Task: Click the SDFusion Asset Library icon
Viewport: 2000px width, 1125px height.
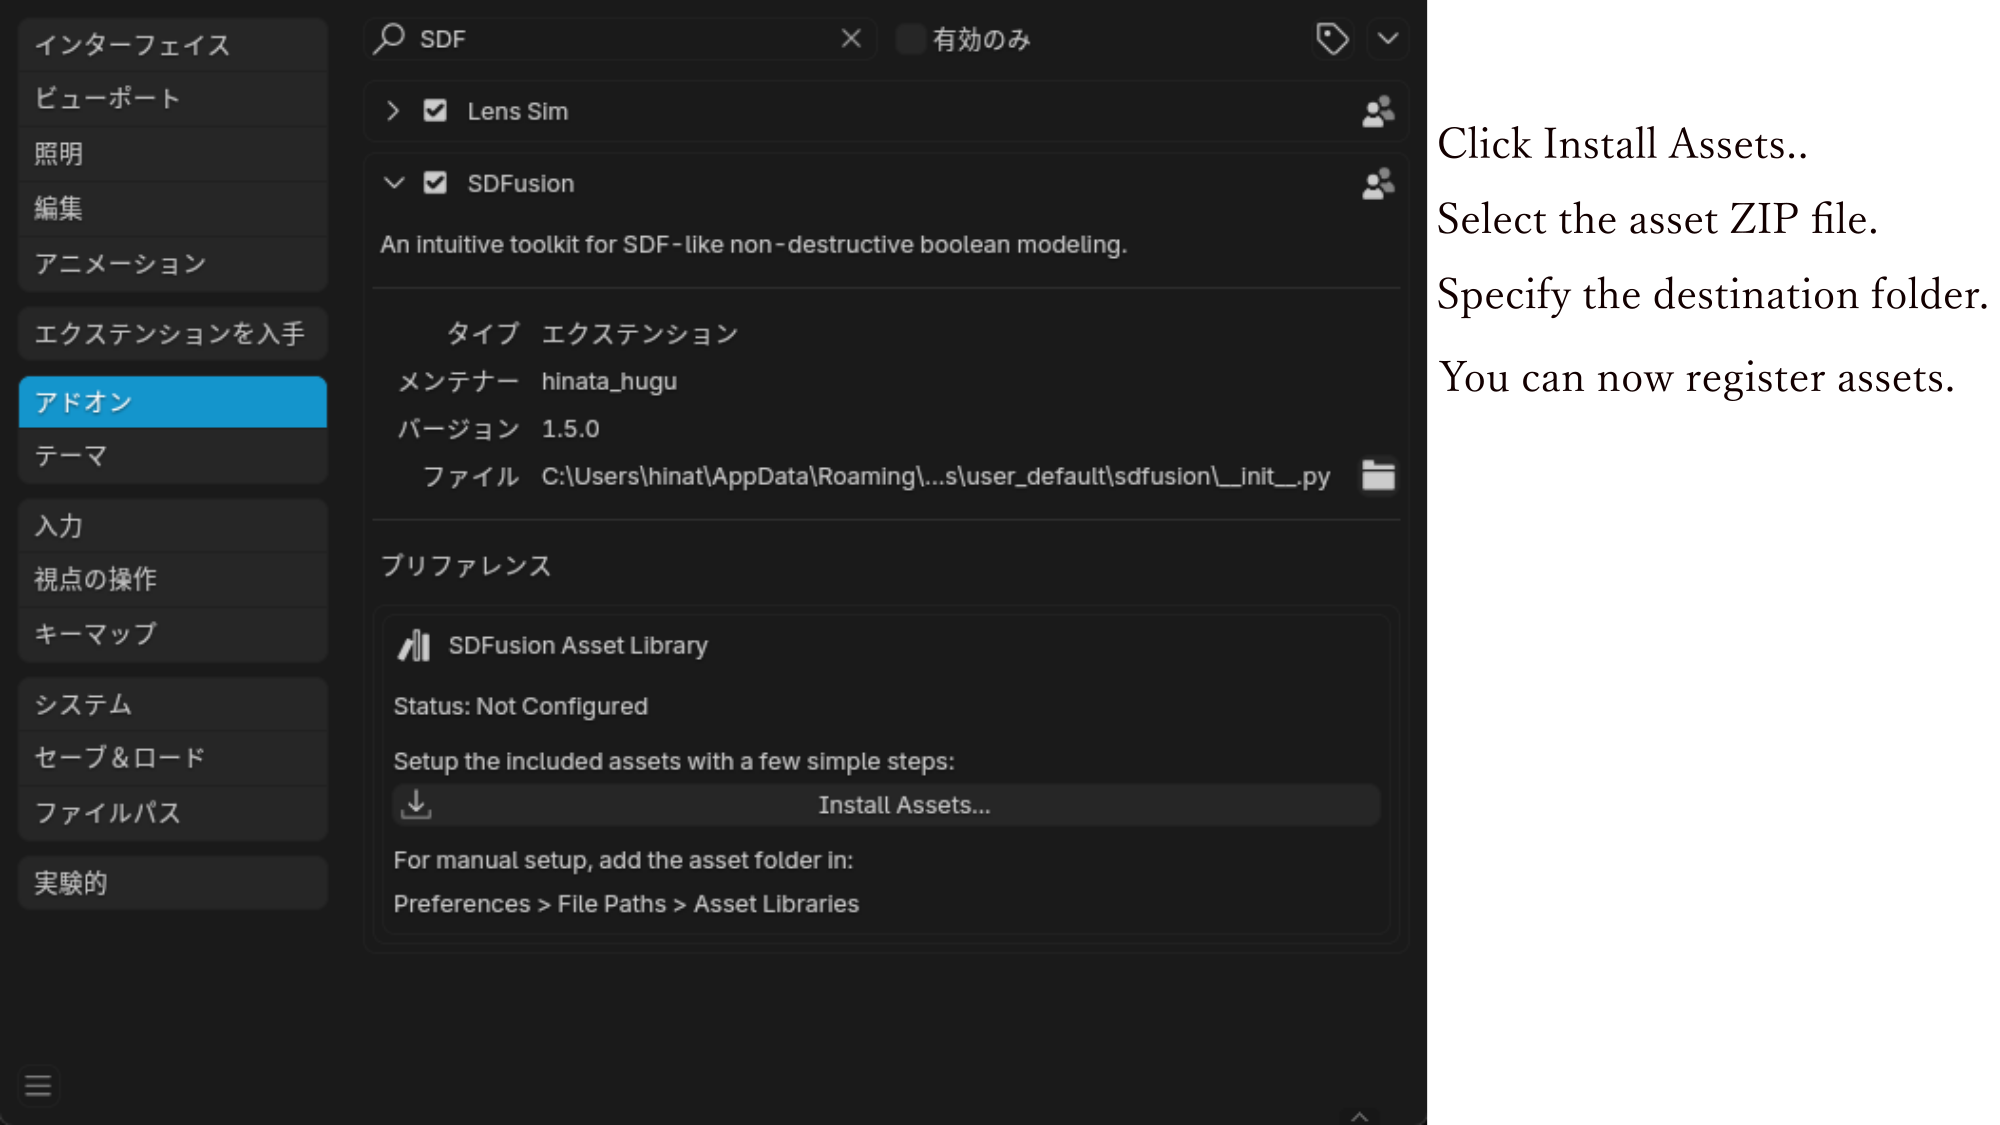Action: [414, 646]
